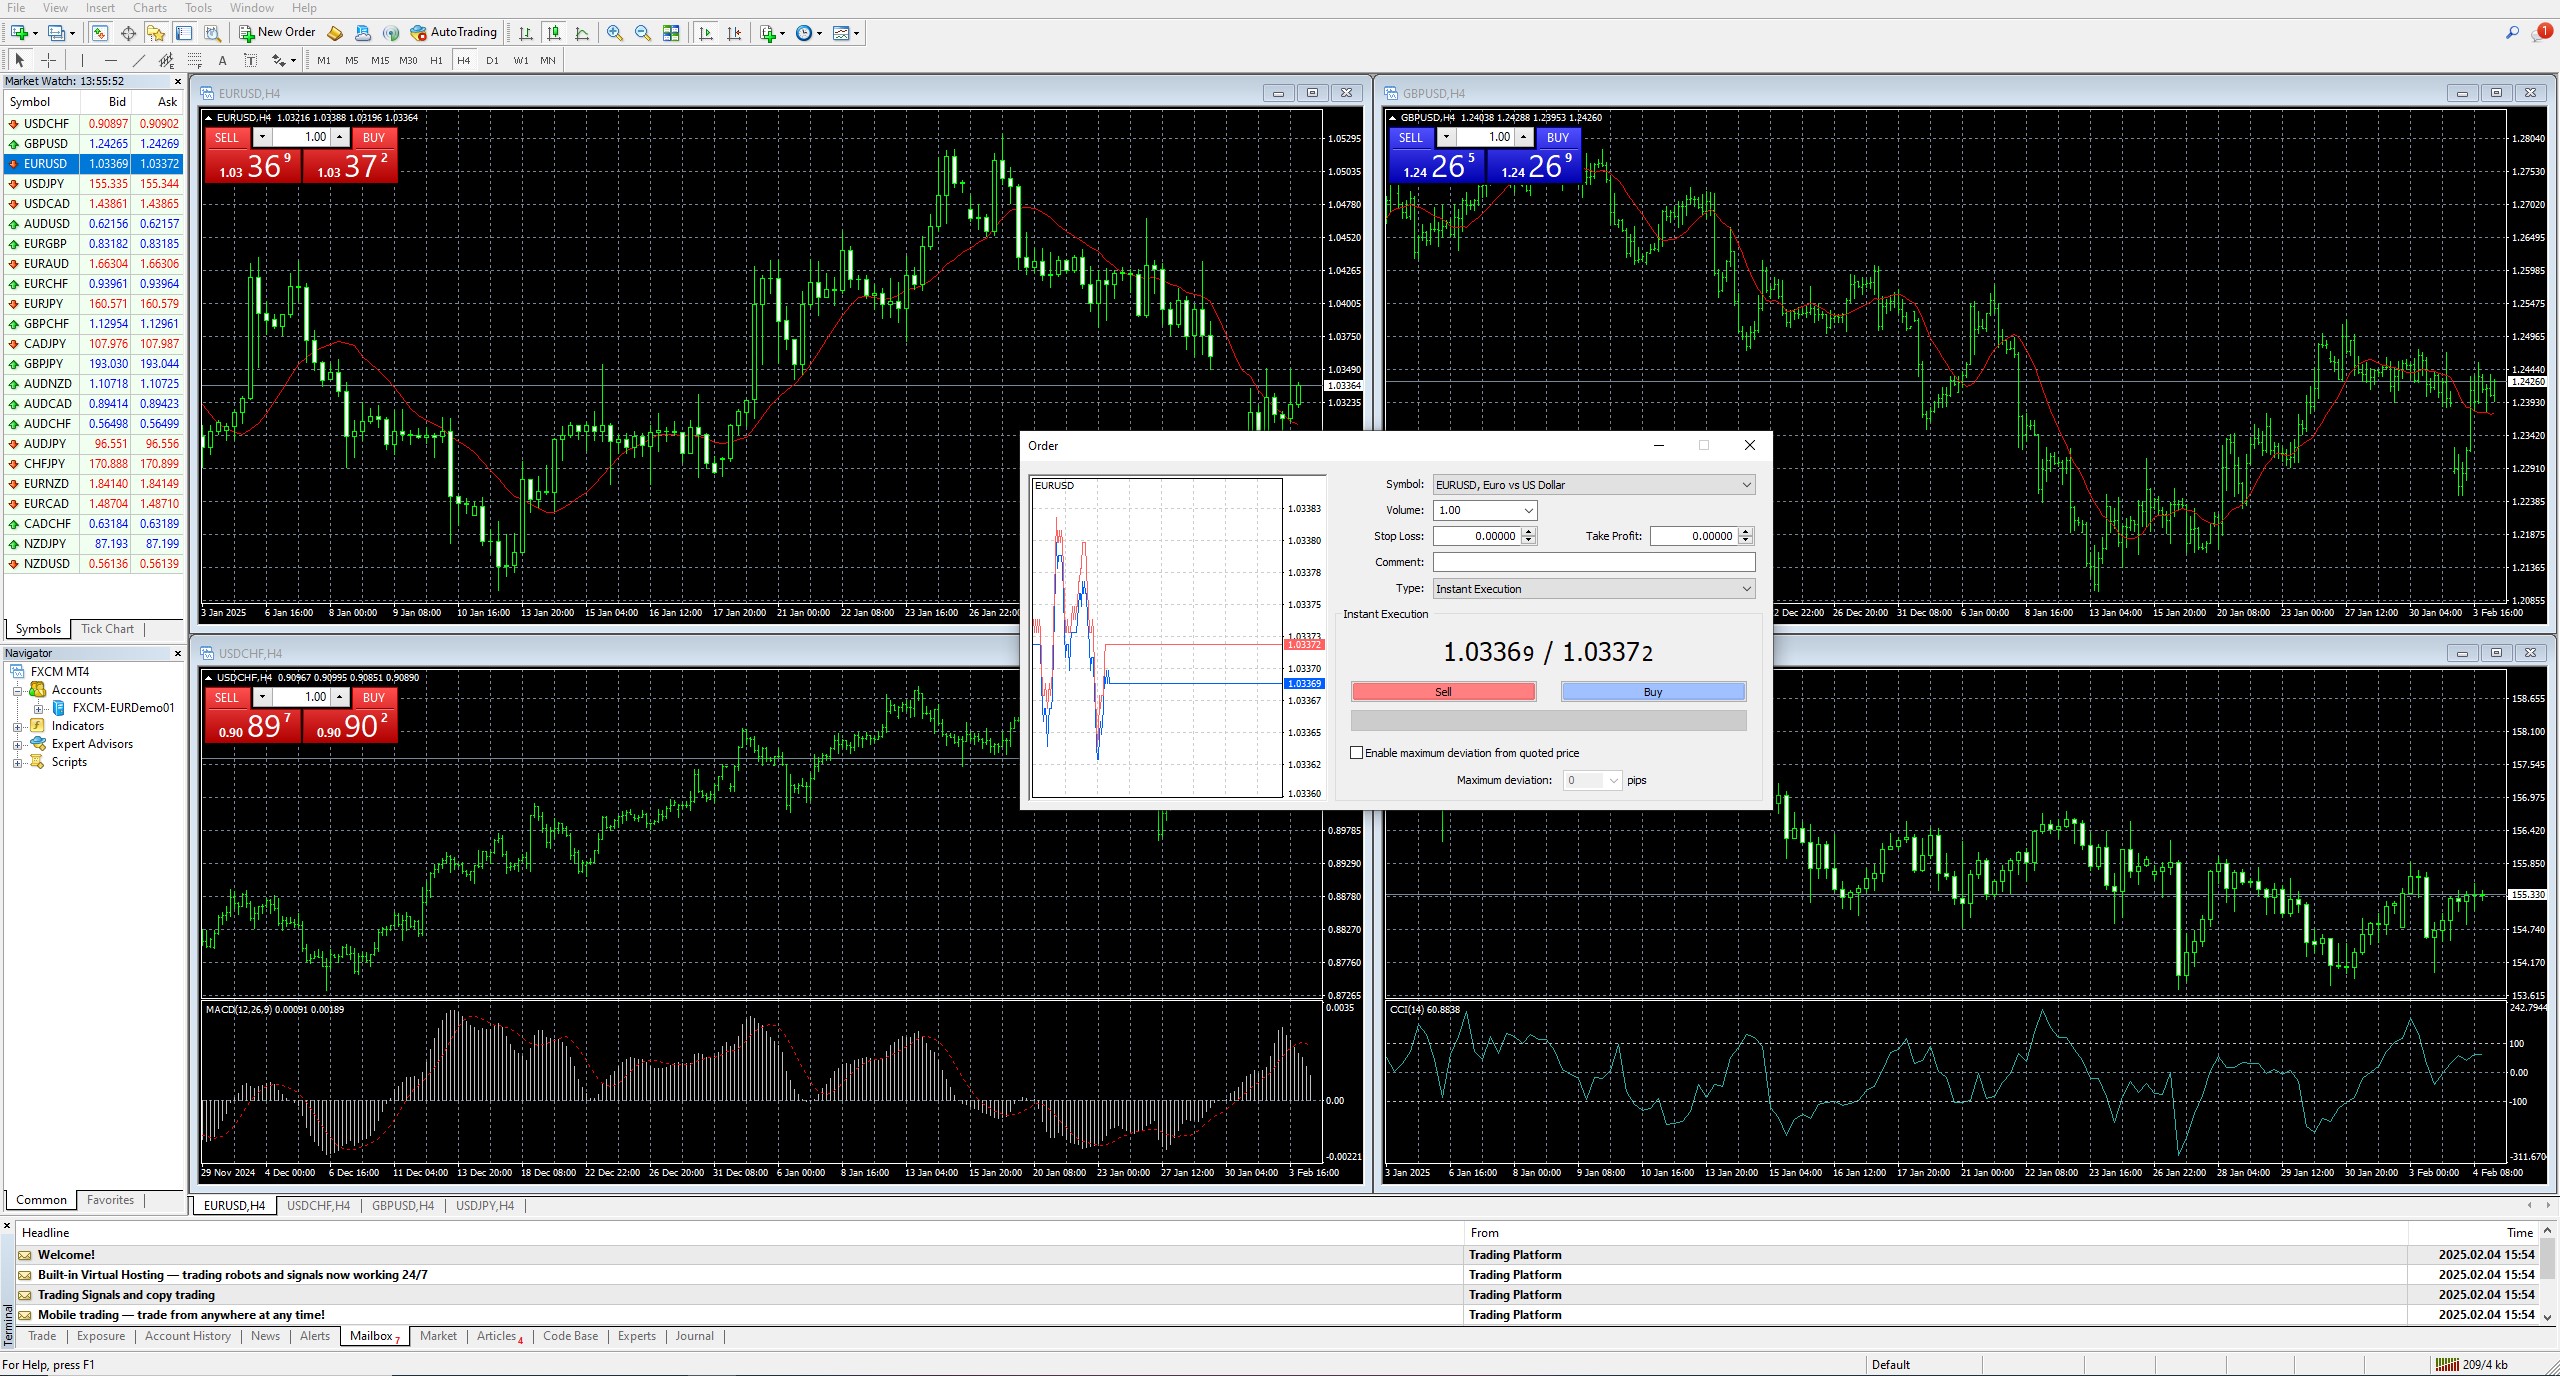This screenshot has width=2560, height=1376.
Task: Select the horizontal line drawing tool
Action: click(110, 60)
